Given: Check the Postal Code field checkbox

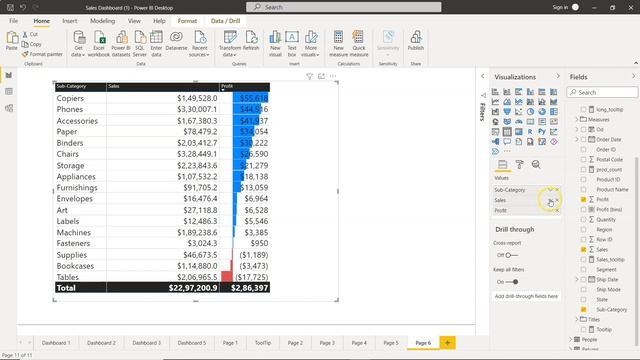Looking at the screenshot, I should [583, 160].
